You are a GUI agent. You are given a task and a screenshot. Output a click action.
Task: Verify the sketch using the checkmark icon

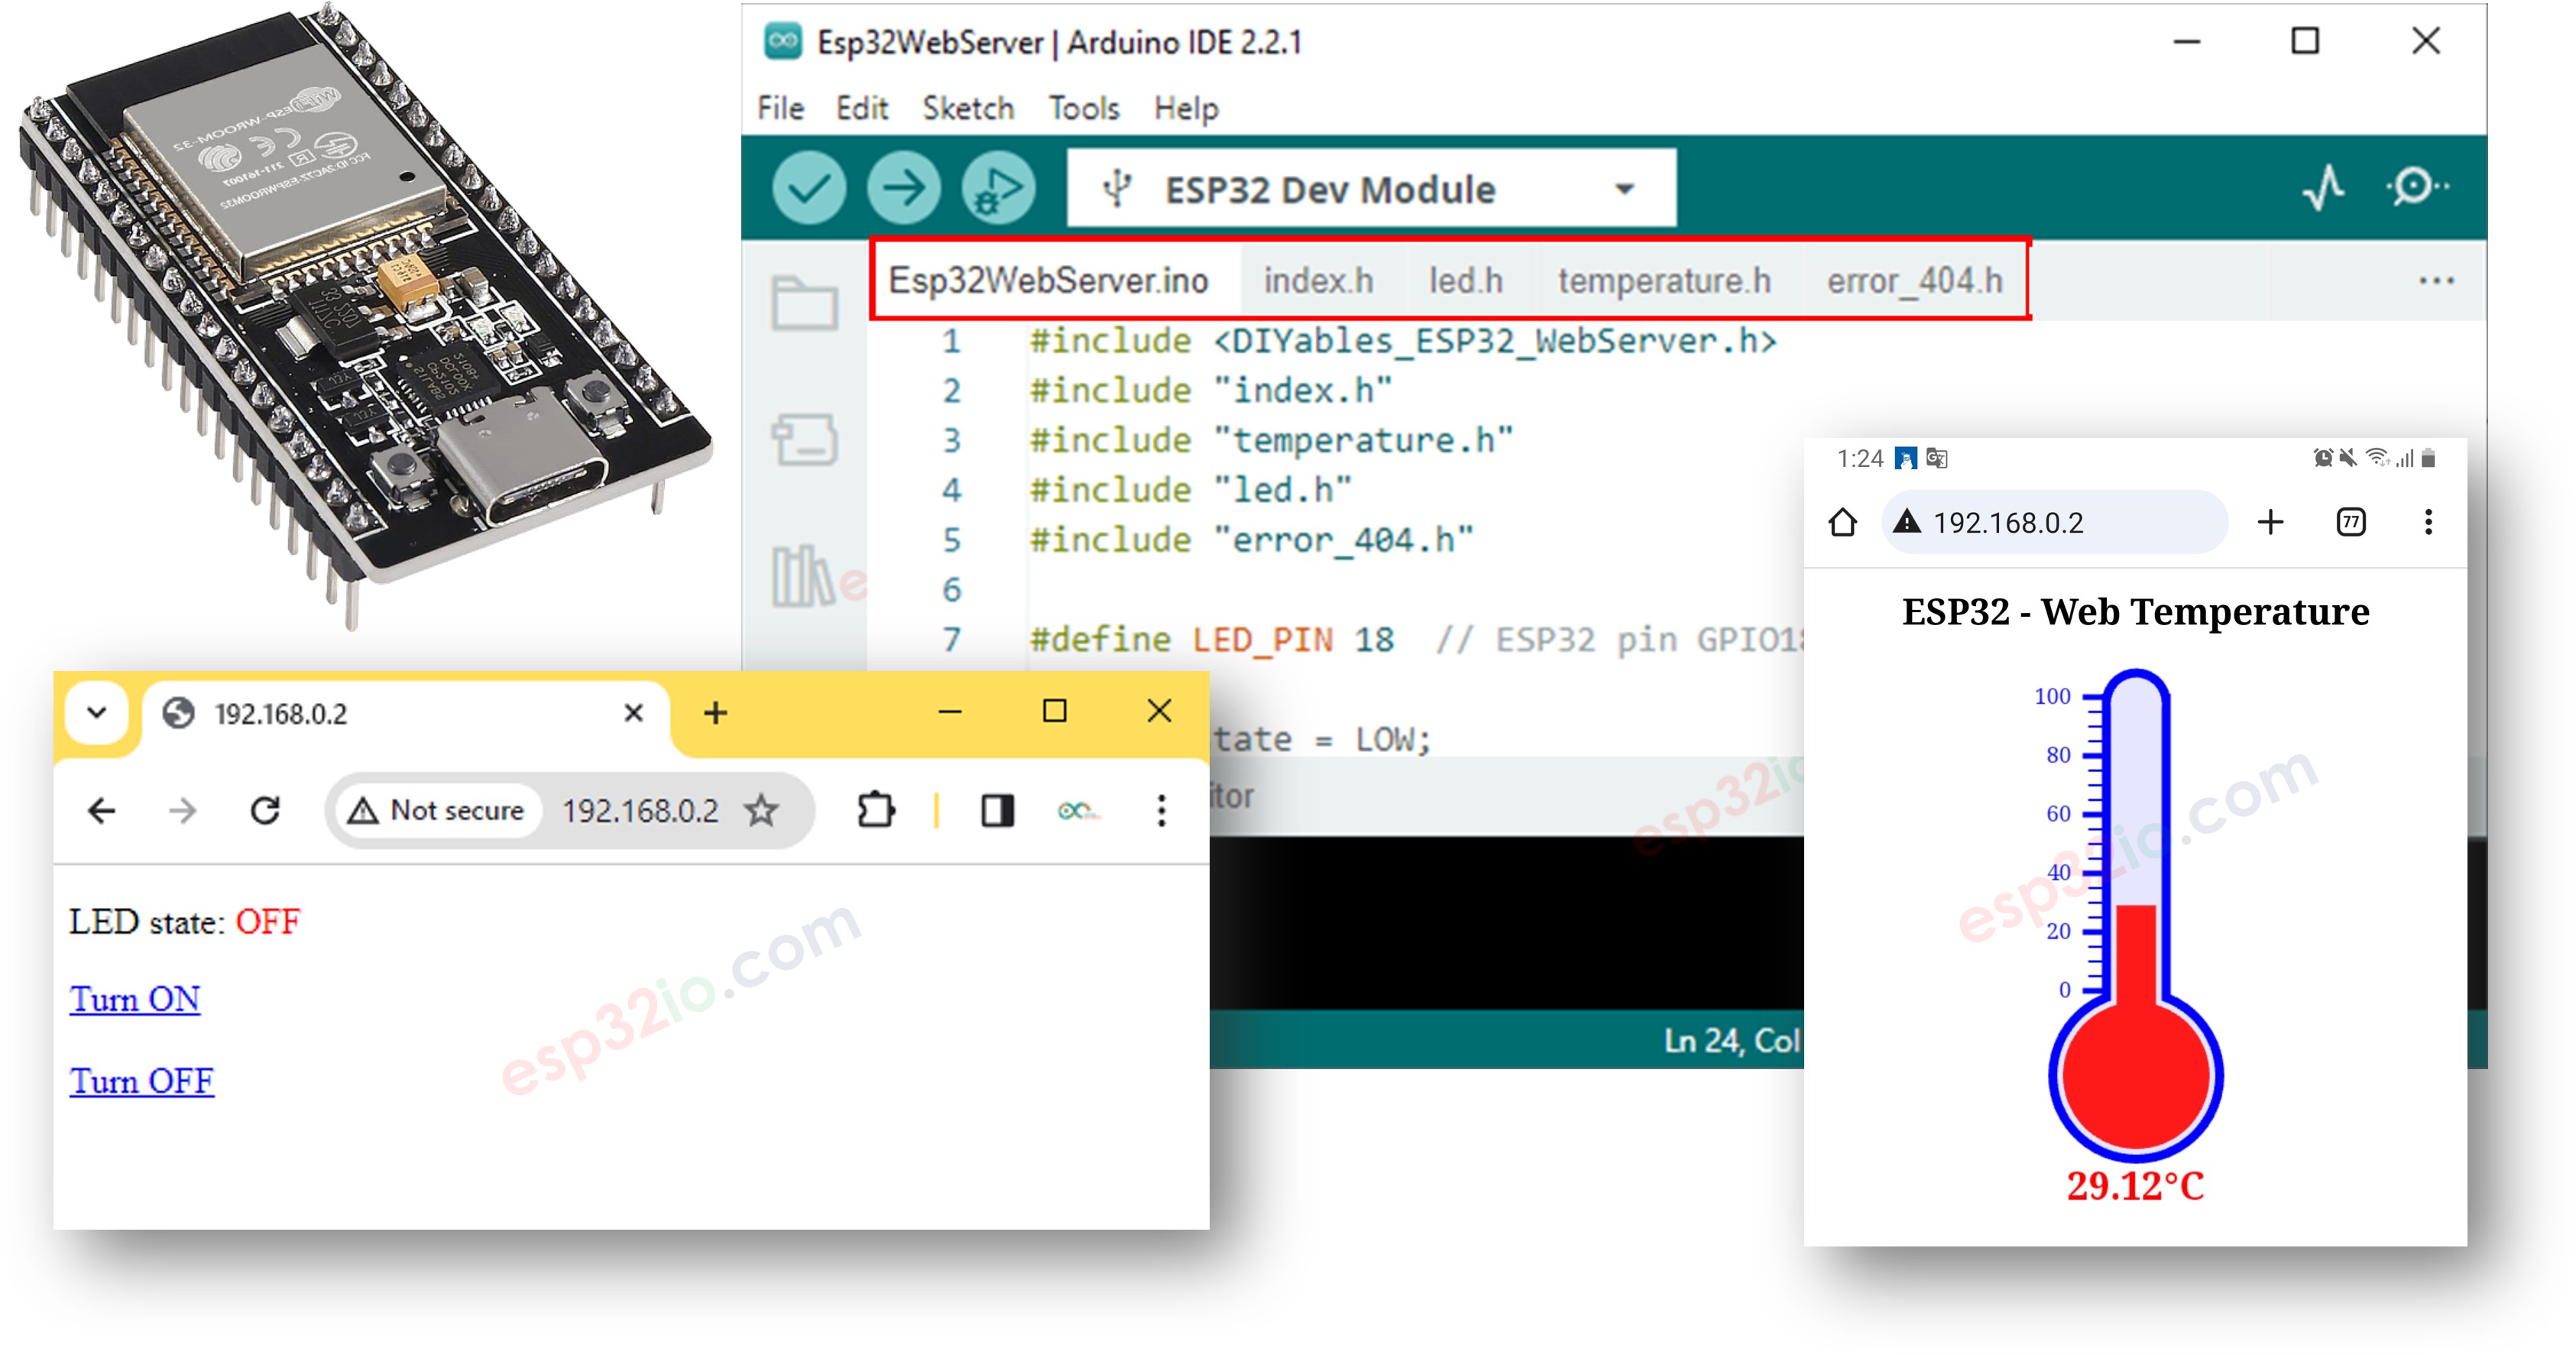point(810,189)
